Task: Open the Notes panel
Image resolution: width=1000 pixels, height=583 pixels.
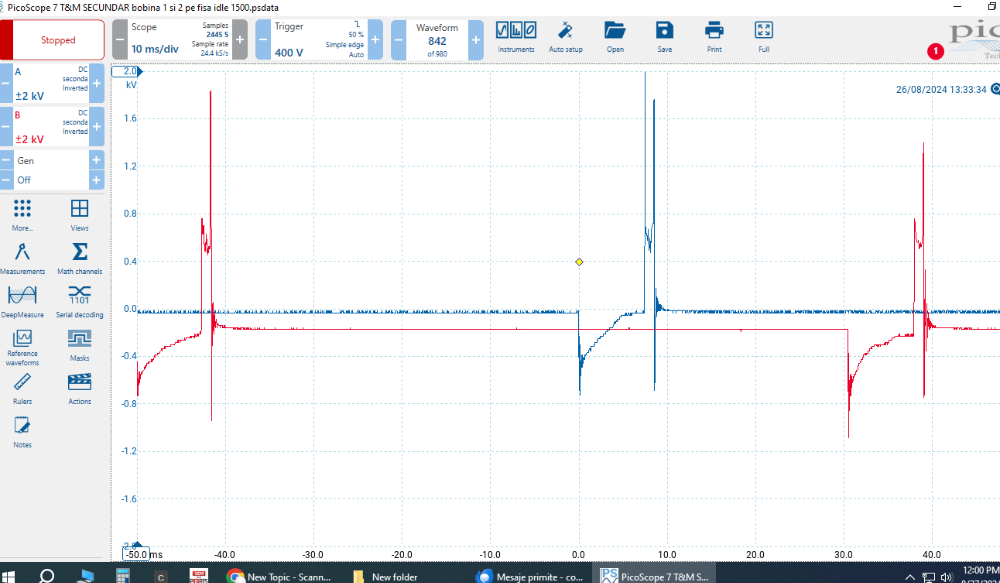Action: tap(22, 431)
